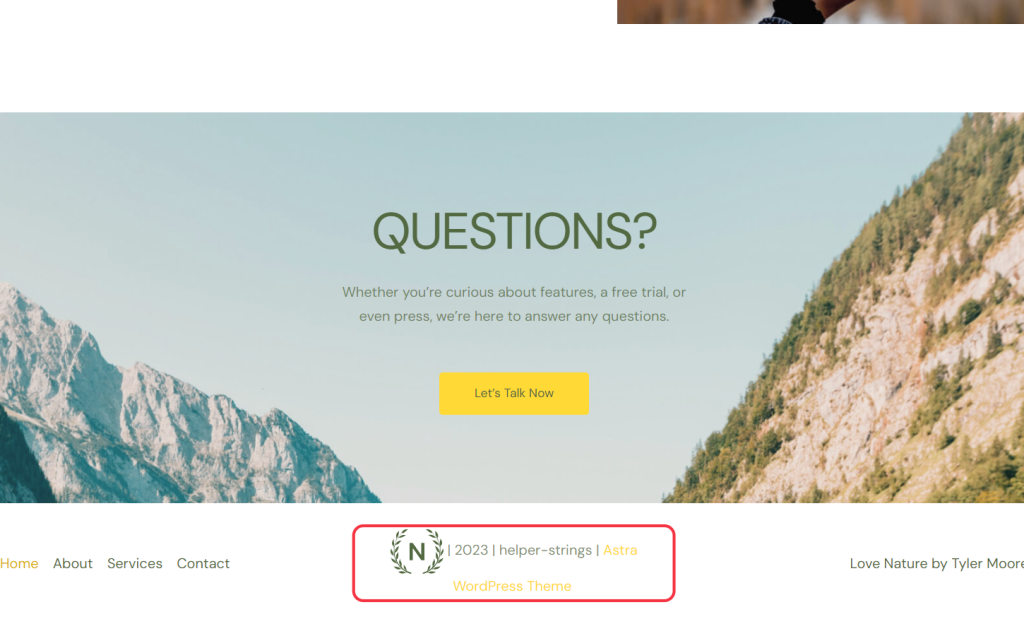The height and width of the screenshot is (624, 1024).
Task: Click the 2023 copyright year text
Action: point(472,550)
